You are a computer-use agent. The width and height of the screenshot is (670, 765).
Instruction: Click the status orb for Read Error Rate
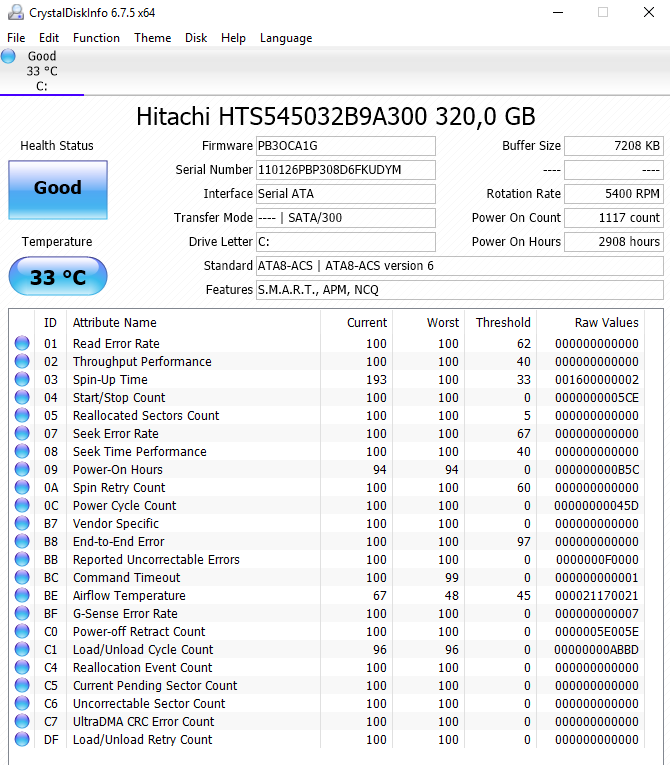22,343
